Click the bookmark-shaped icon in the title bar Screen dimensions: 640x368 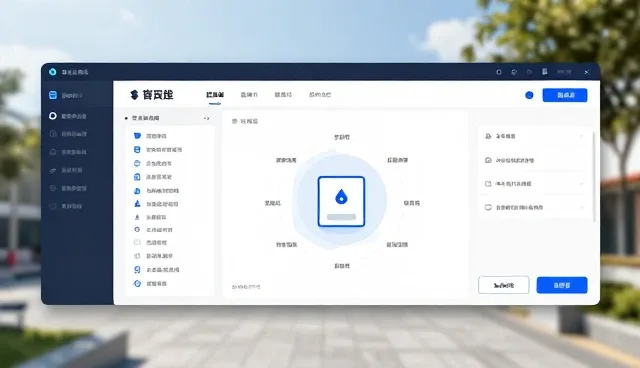[544, 72]
